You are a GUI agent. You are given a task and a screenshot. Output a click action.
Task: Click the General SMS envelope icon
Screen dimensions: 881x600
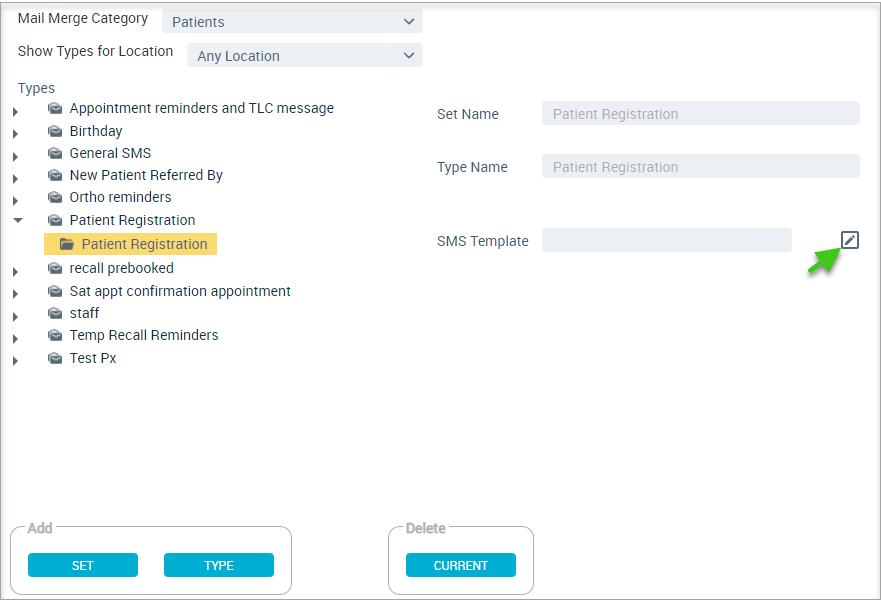pos(55,153)
